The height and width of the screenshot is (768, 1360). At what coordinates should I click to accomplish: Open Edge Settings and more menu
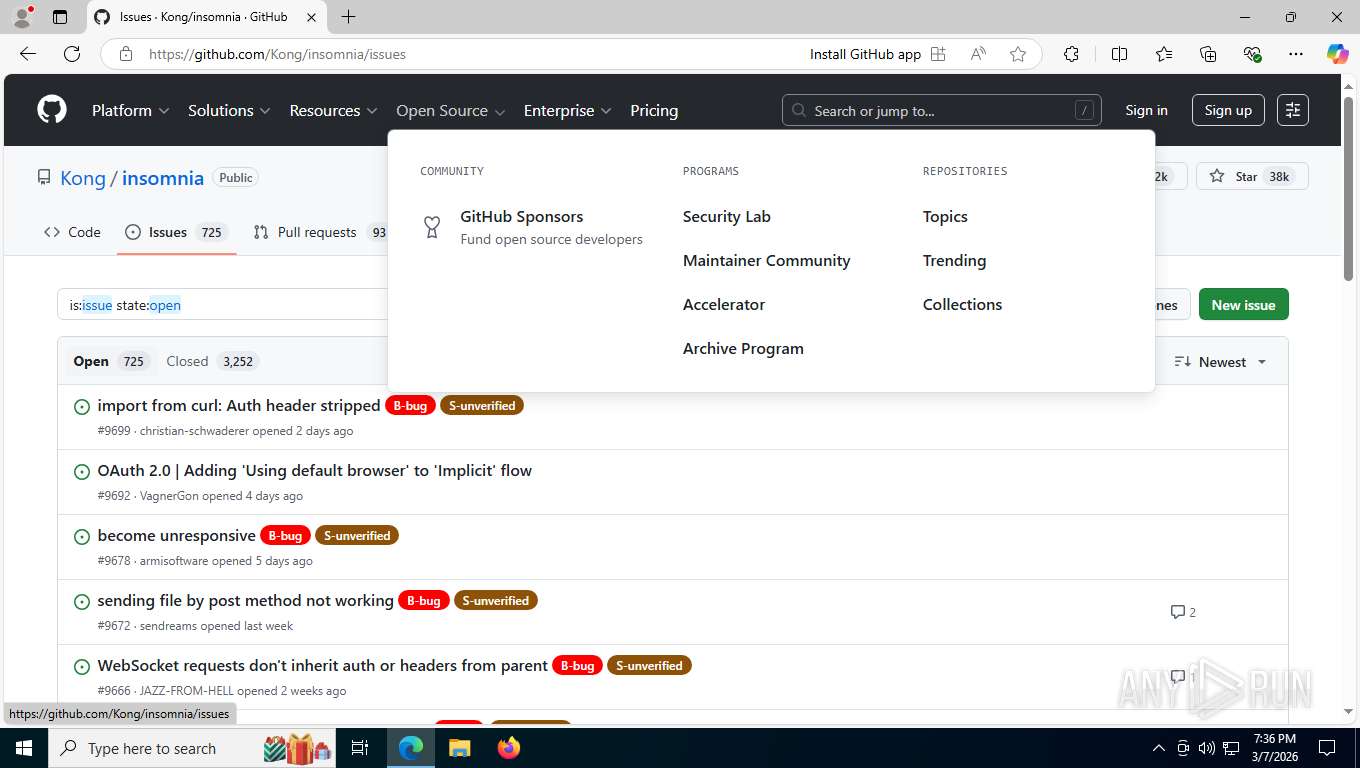[1296, 54]
